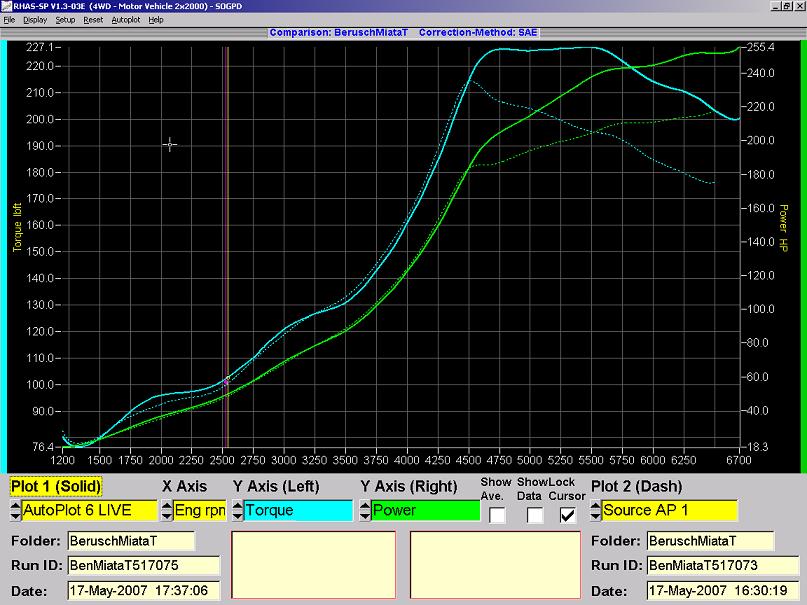Click Run ID field BenMiataT517073
Image resolution: width=807 pixels, height=605 pixels.
(x=723, y=565)
